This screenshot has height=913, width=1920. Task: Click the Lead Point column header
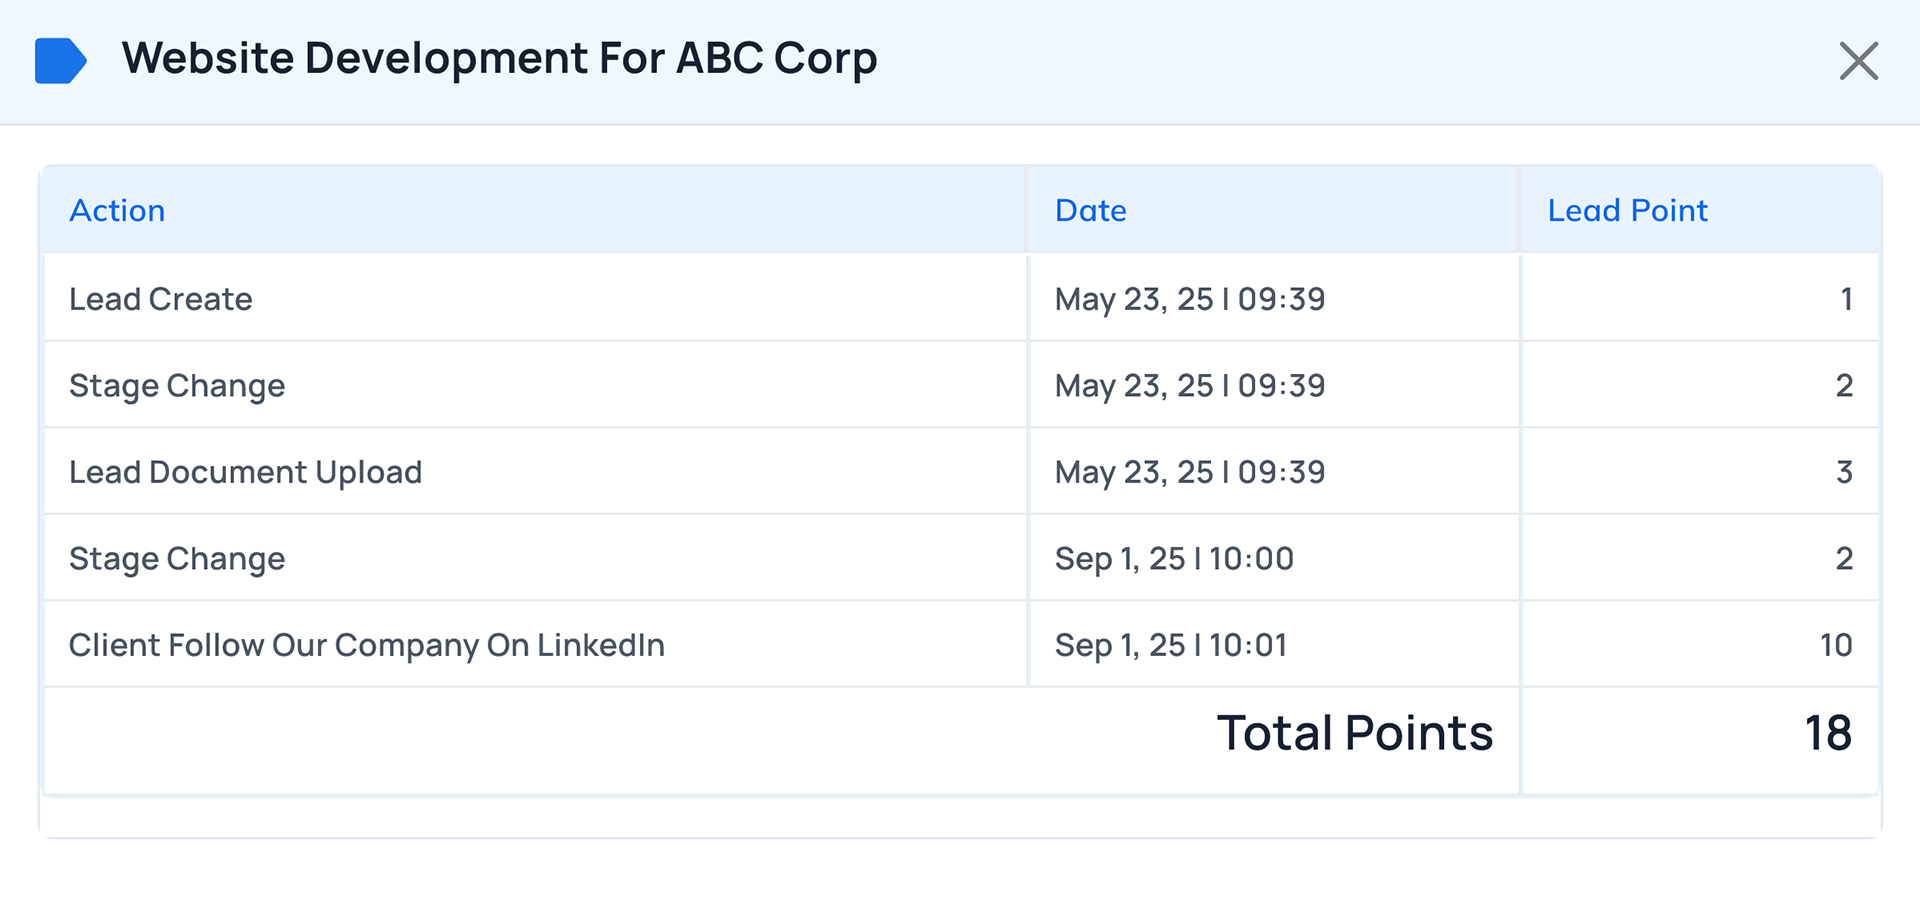(x=1627, y=211)
